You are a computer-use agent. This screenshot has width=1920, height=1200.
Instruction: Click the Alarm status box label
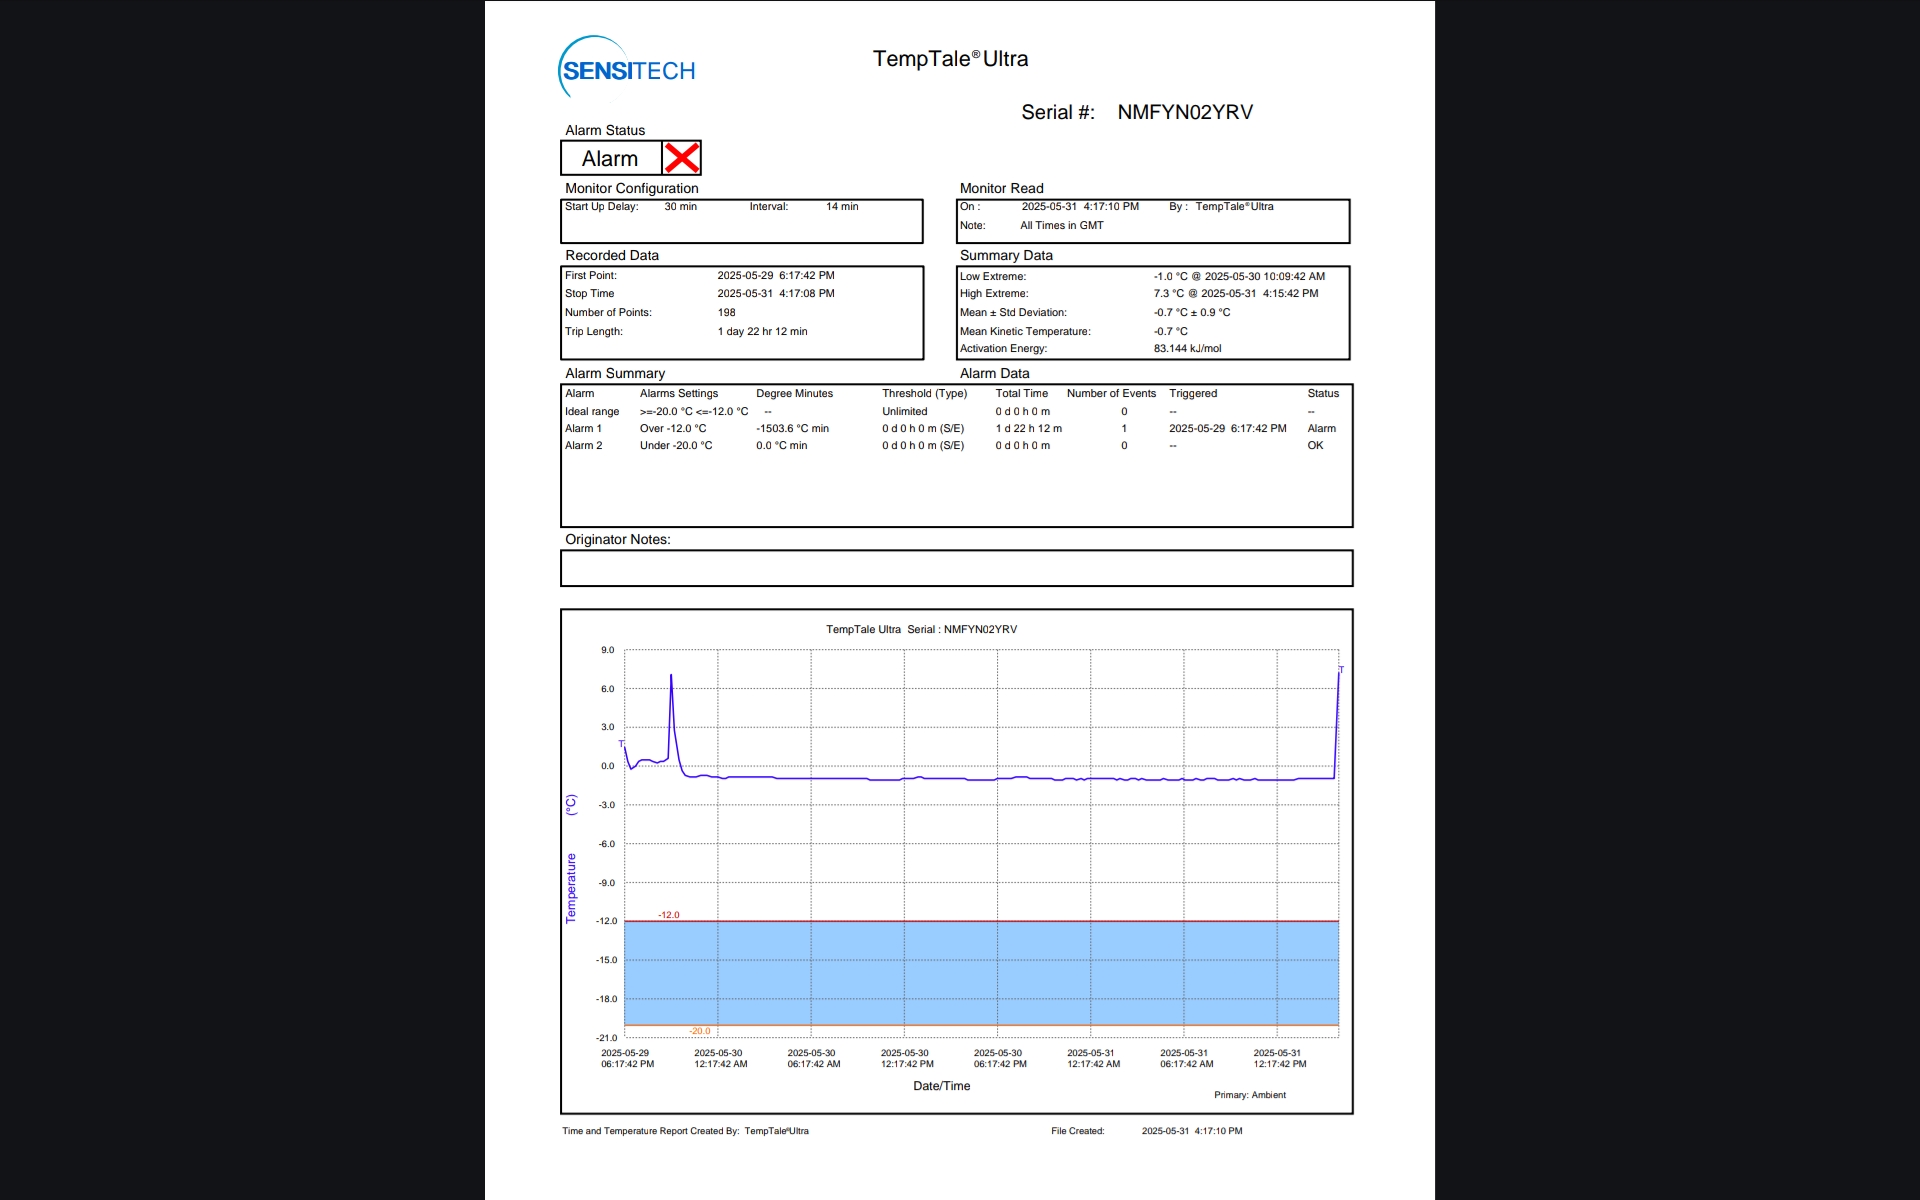click(x=610, y=158)
